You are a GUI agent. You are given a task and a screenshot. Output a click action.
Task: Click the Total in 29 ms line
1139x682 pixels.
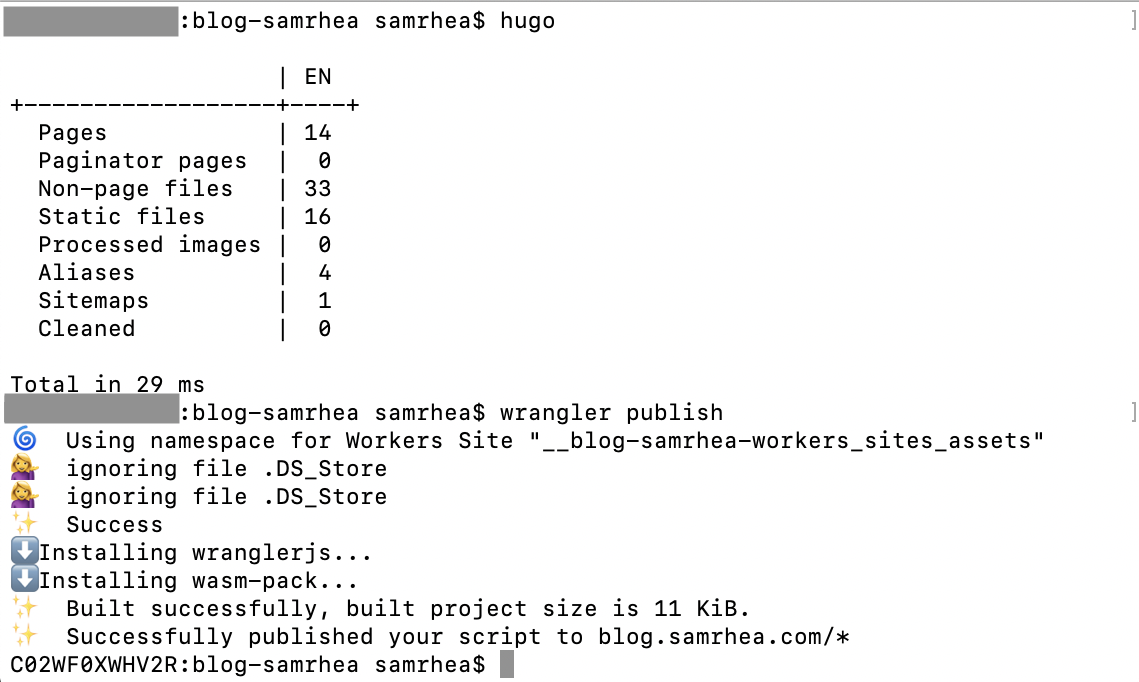(108, 384)
